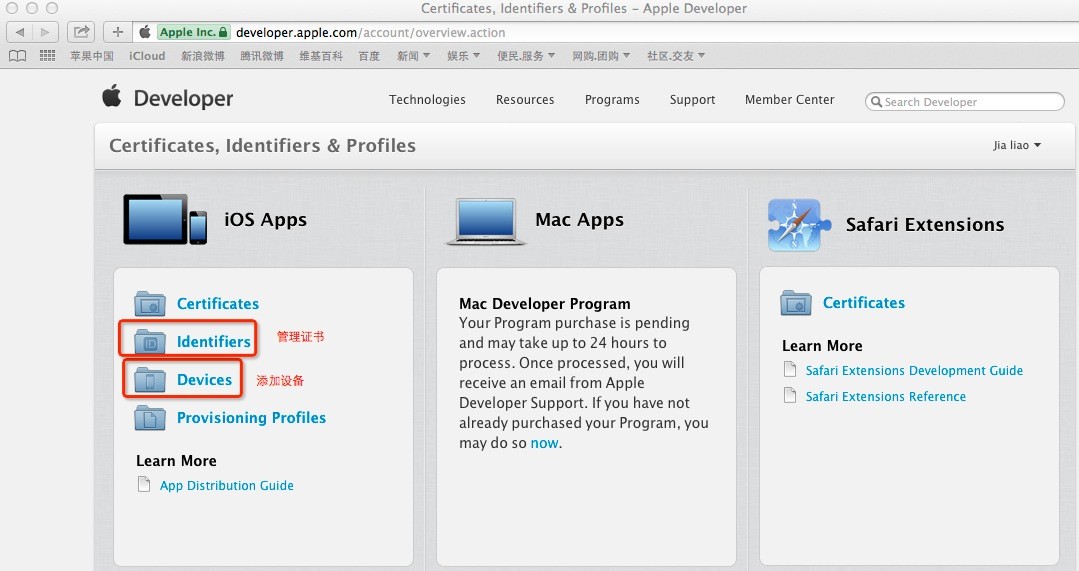Go forward using Safari's forward arrow

tap(45, 32)
